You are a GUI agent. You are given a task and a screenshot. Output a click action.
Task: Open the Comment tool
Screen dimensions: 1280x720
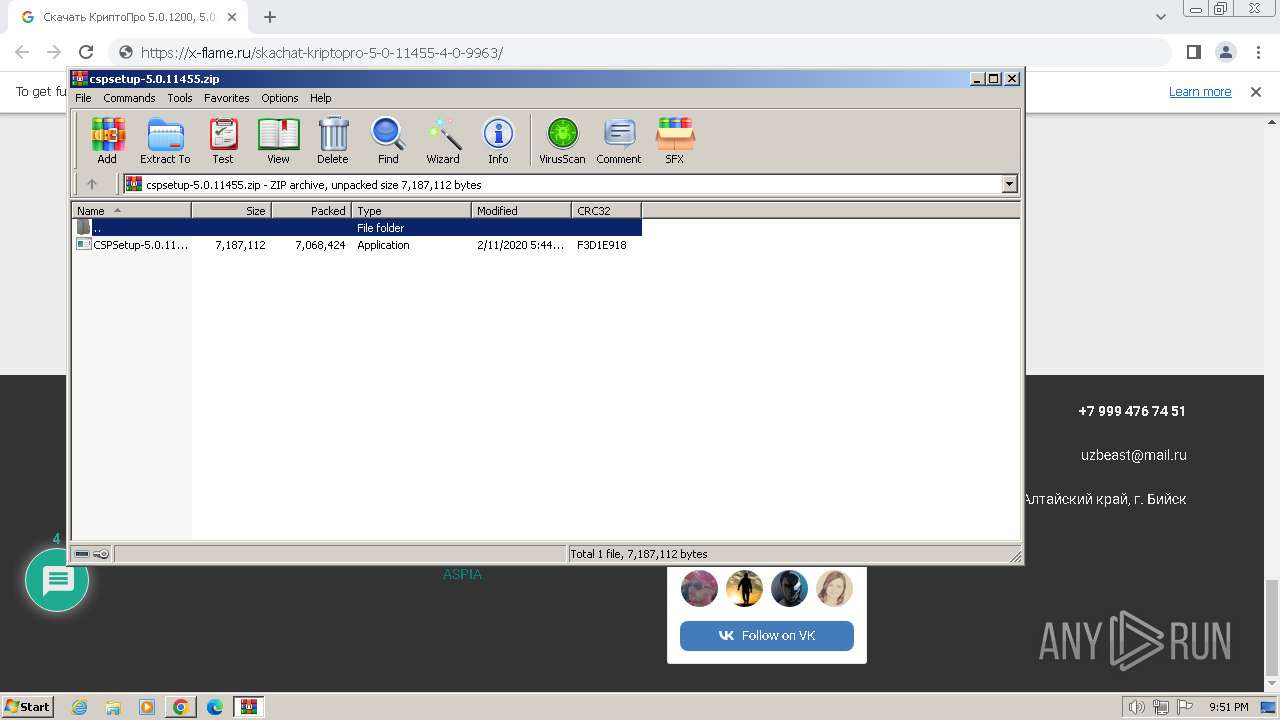619,140
